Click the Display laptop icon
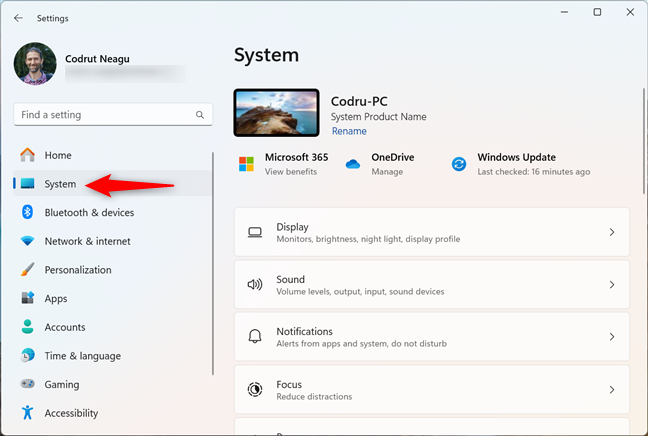 255,232
